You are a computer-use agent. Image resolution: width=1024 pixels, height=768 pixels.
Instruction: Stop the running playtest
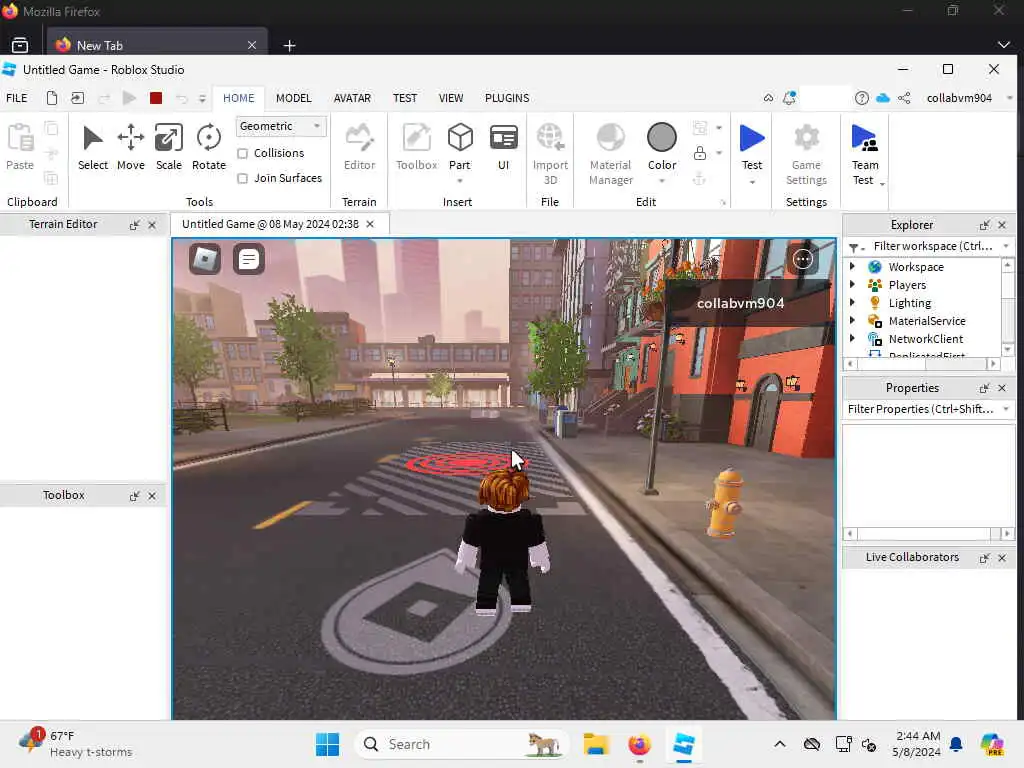[155, 98]
